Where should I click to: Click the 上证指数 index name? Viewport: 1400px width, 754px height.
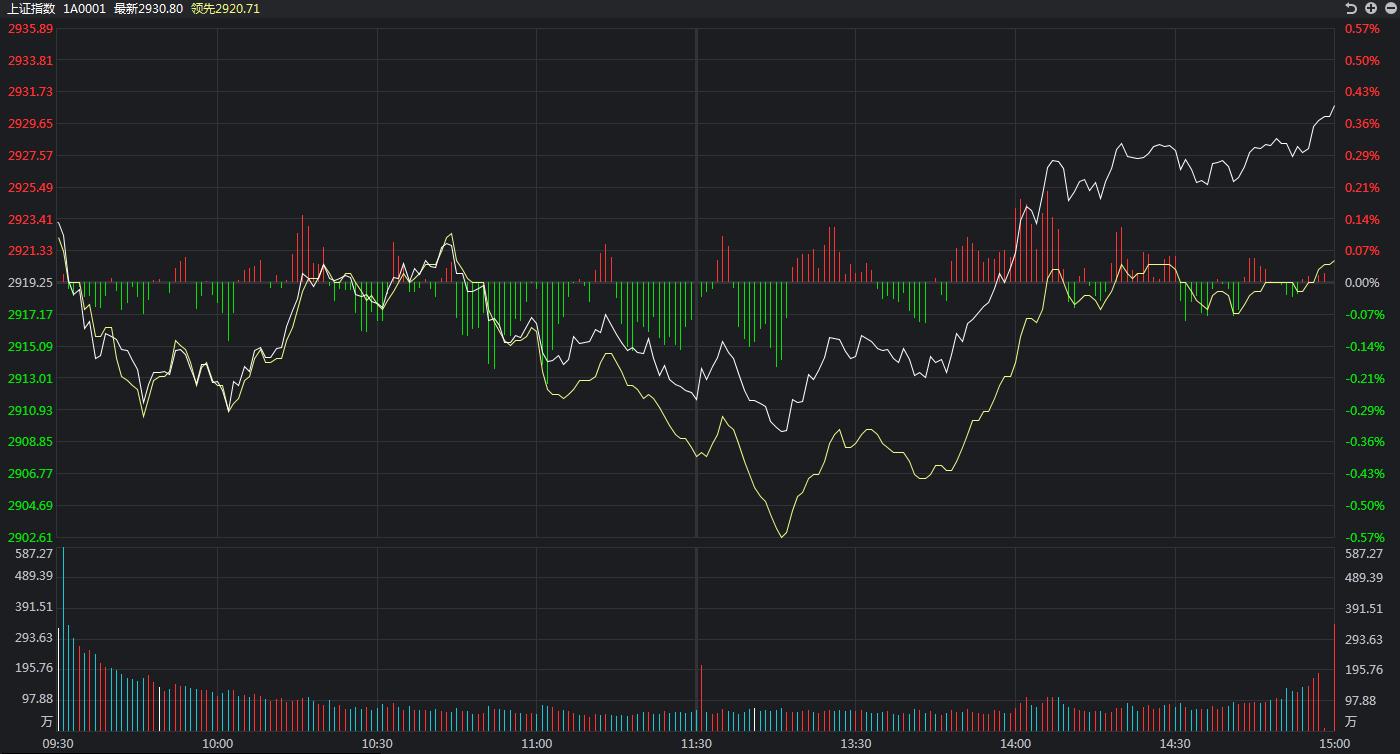click(x=31, y=8)
